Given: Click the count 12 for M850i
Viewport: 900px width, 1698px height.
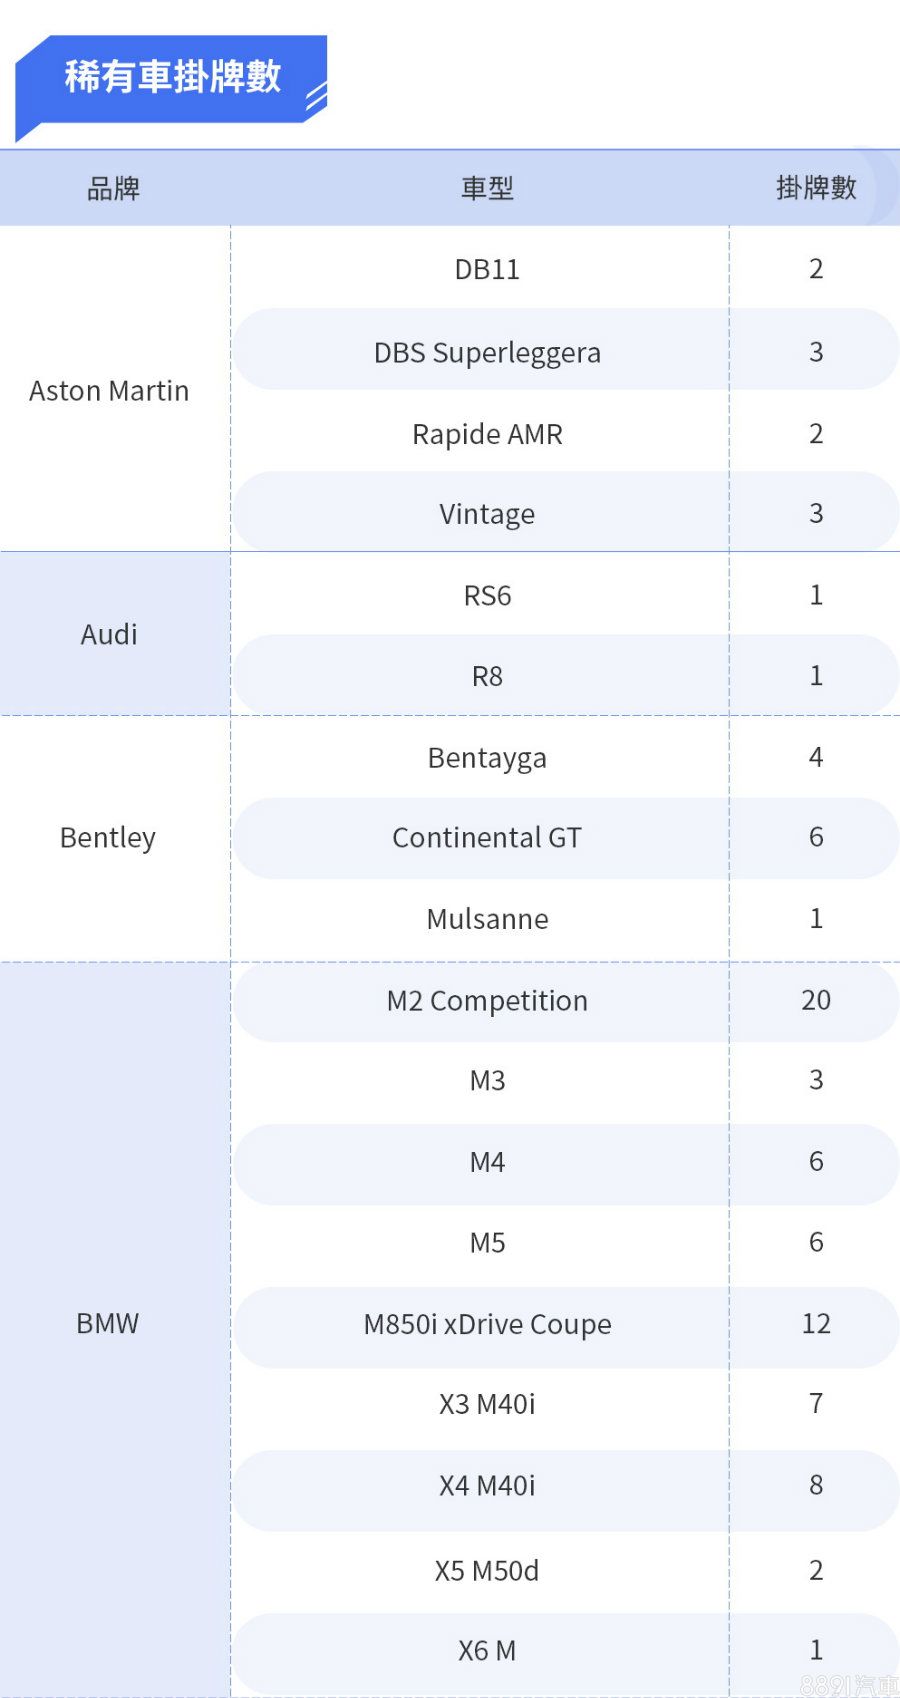Looking at the screenshot, I should tap(816, 1324).
